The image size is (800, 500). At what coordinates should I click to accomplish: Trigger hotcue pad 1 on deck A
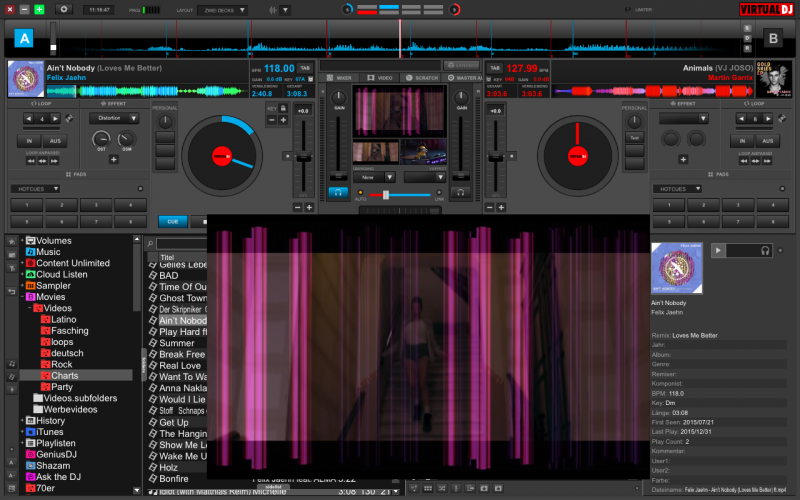coord(27,205)
